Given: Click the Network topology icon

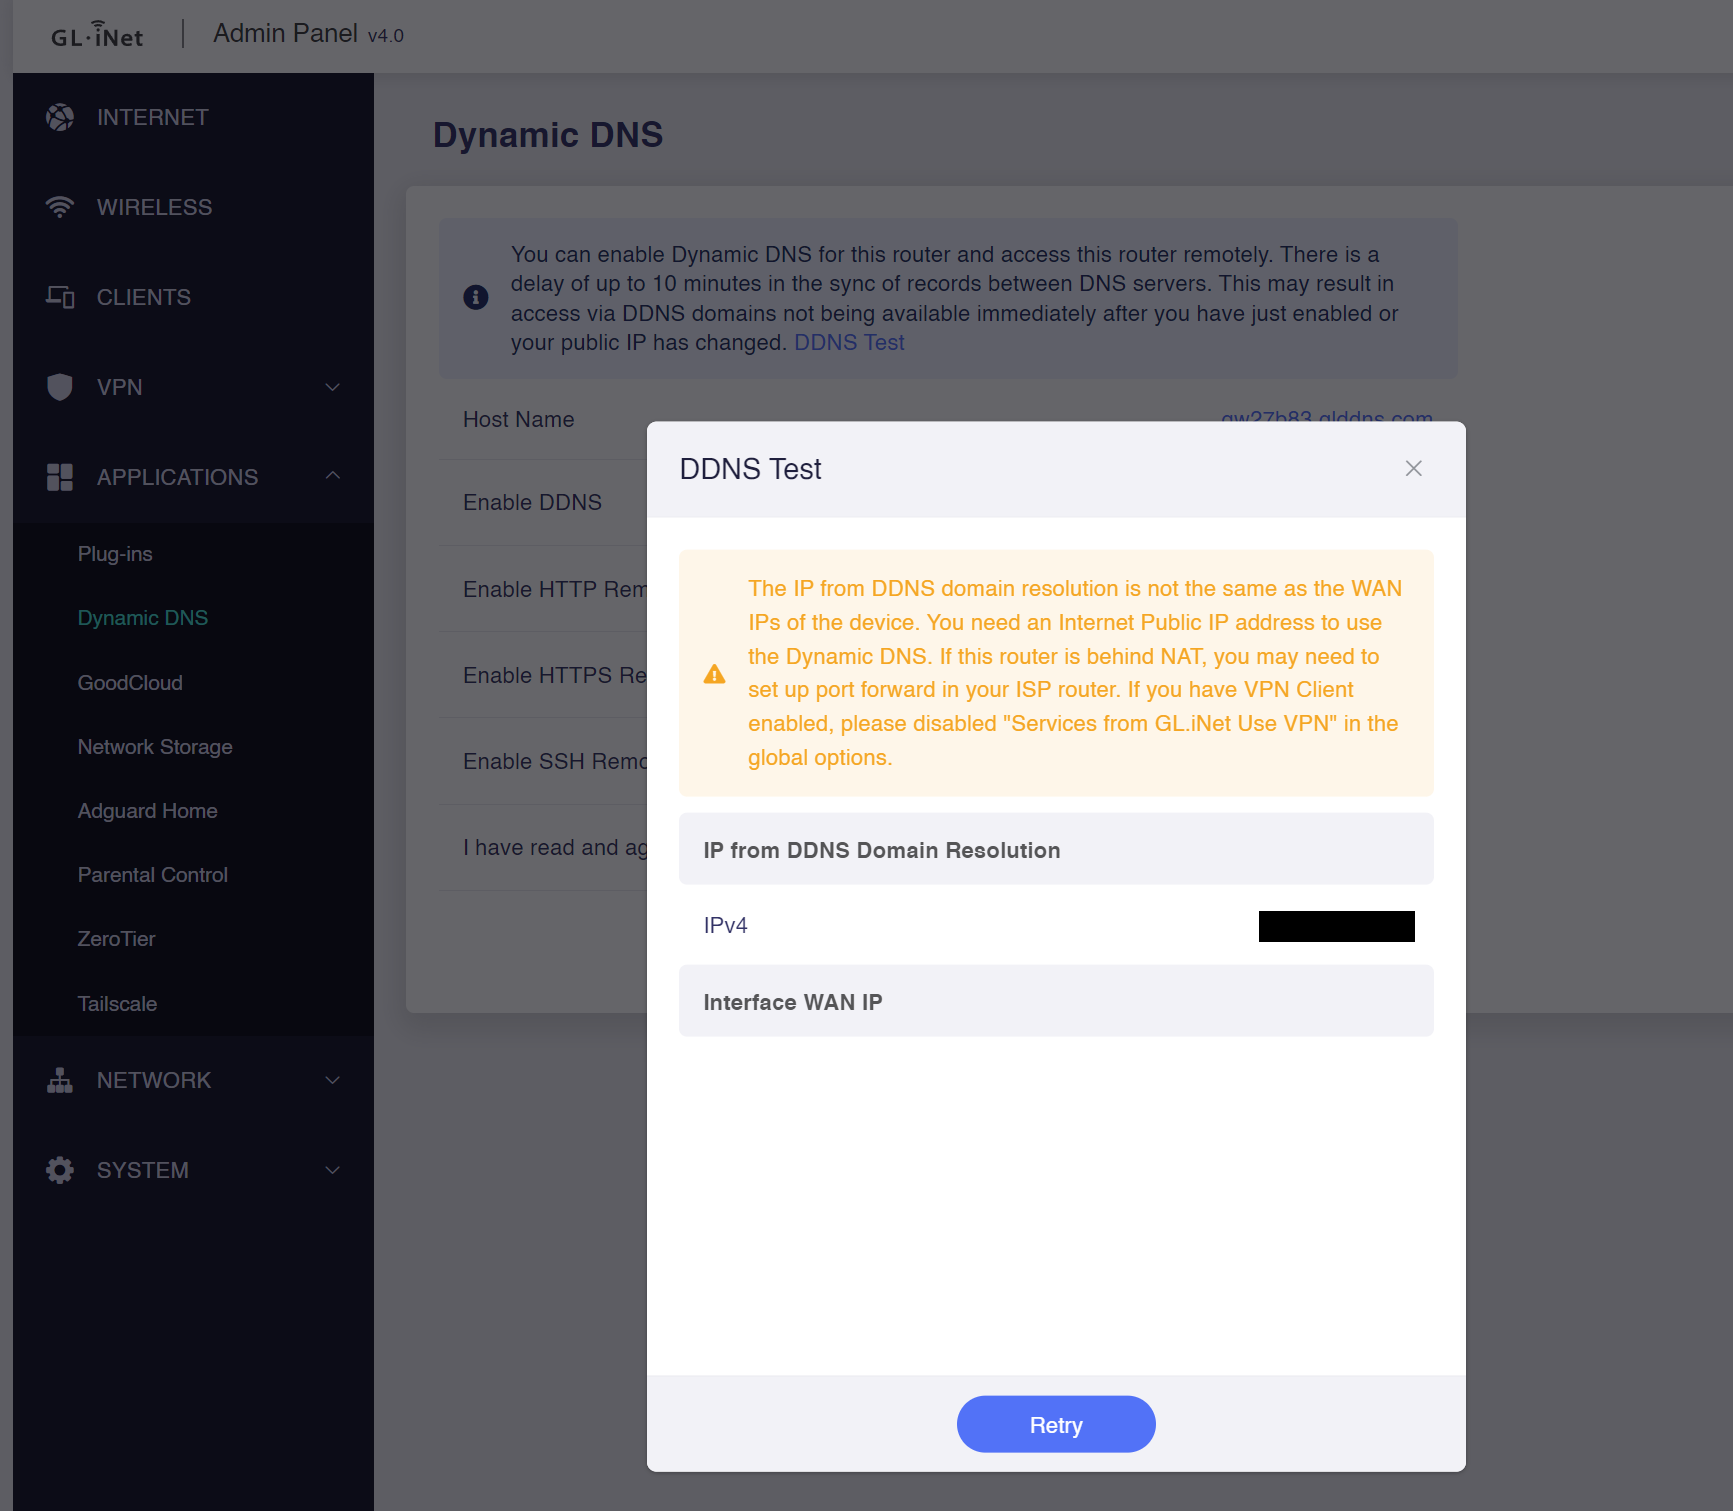Looking at the screenshot, I should (60, 1080).
